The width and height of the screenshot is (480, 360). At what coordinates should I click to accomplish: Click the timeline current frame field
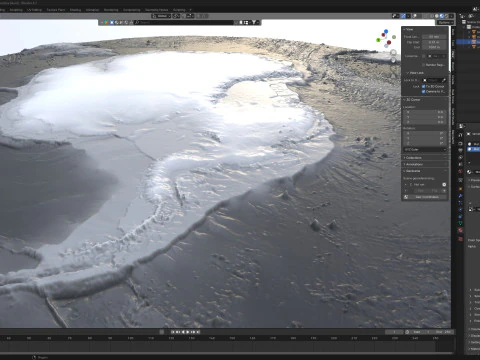coord(394,332)
